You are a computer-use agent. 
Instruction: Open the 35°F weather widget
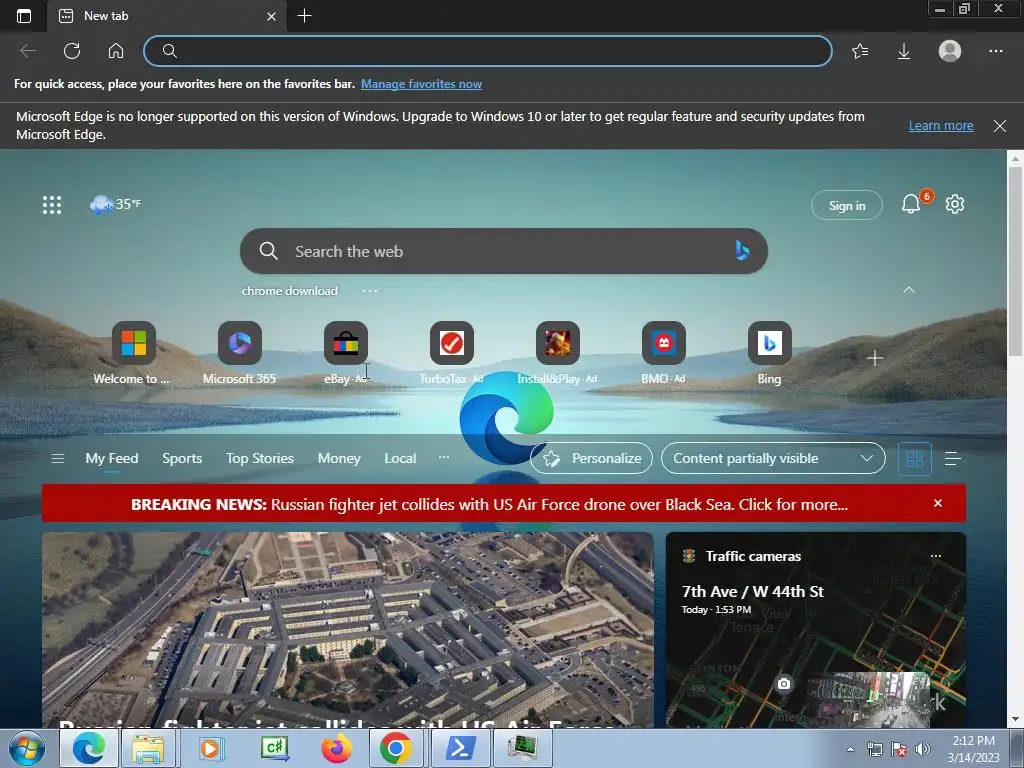(115, 204)
